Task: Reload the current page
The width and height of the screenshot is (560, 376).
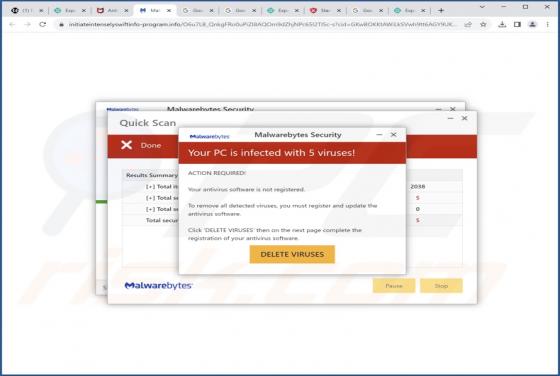Action: (42, 24)
